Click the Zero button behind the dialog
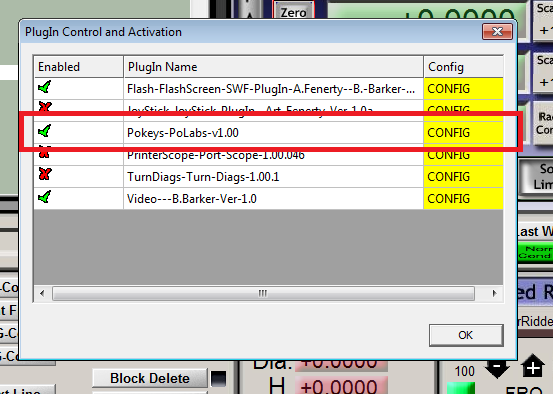This screenshot has width=553, height=394. pos(293,11)
